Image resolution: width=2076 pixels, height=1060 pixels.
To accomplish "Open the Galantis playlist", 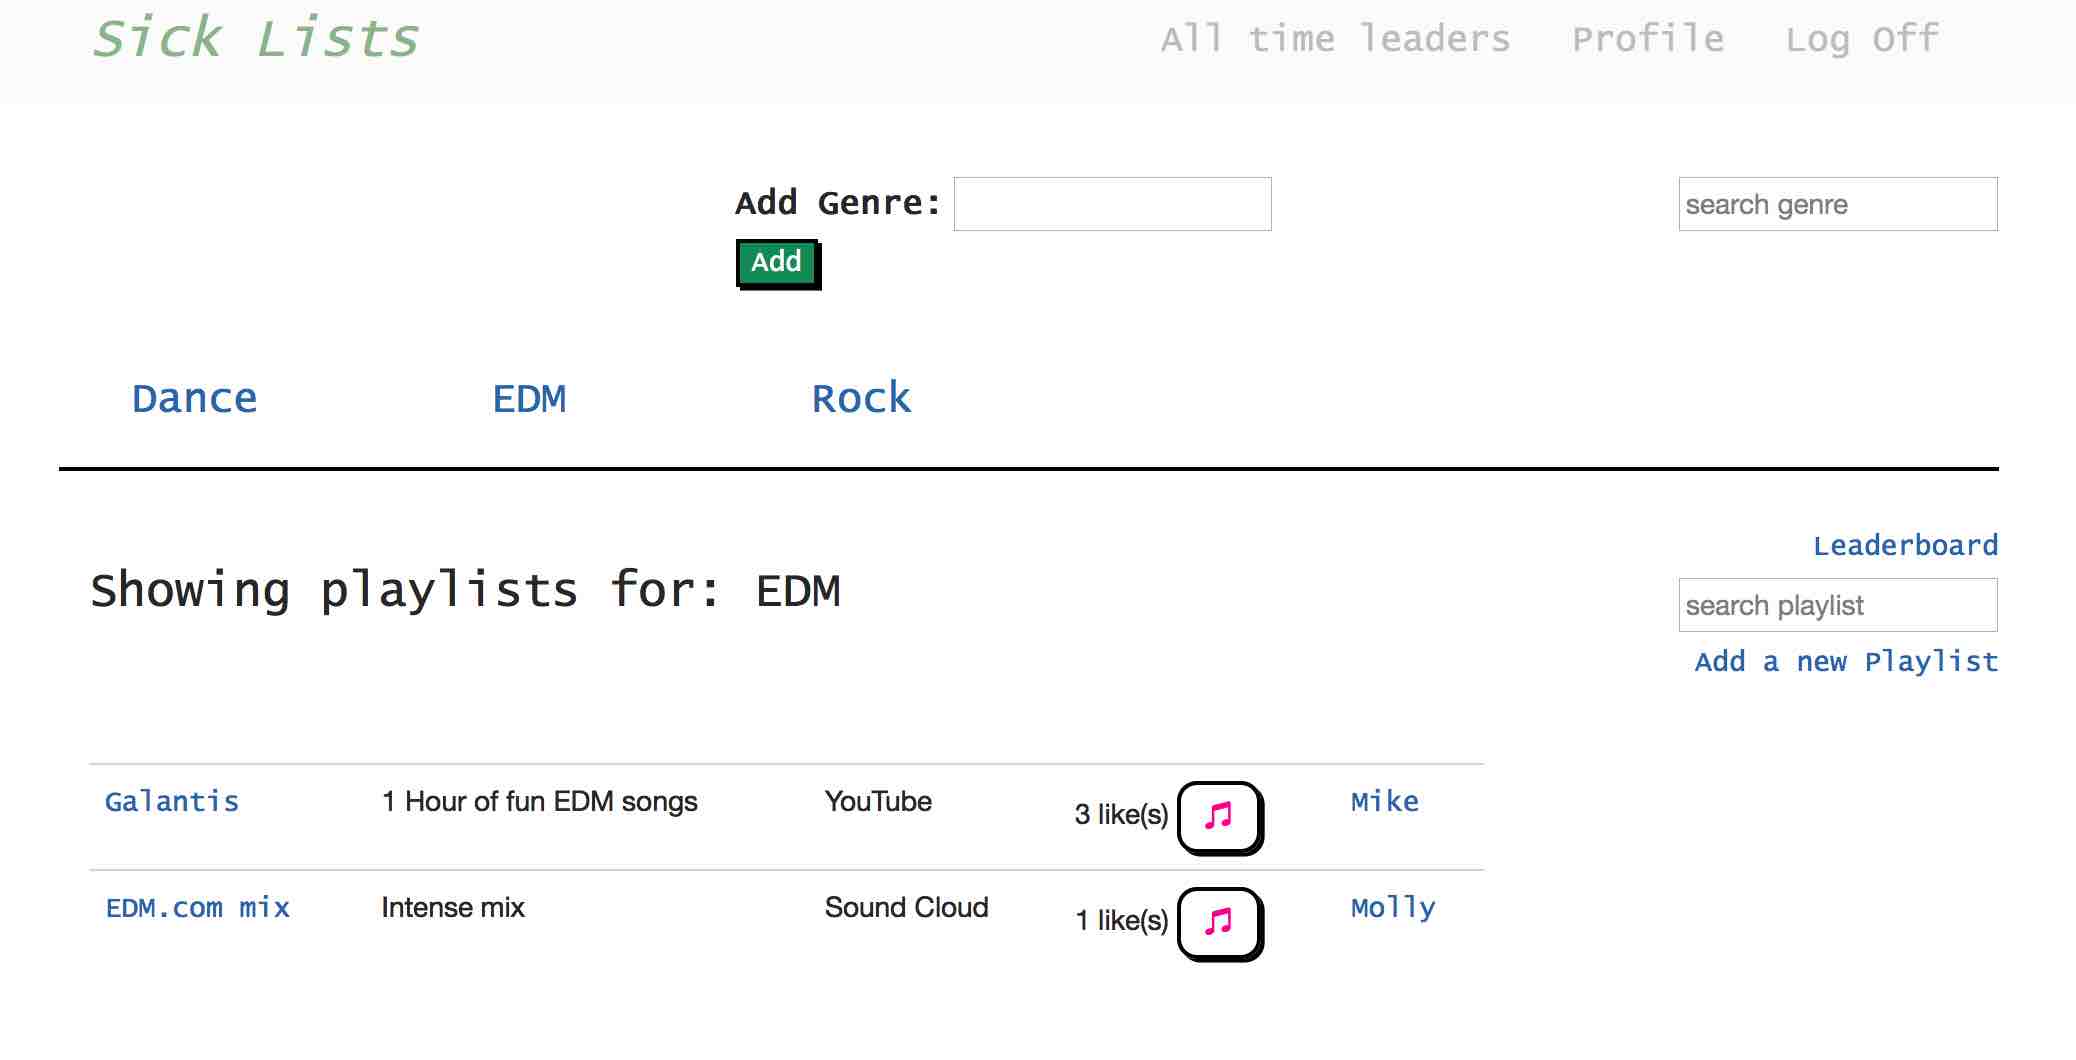I will pos(172,802).
